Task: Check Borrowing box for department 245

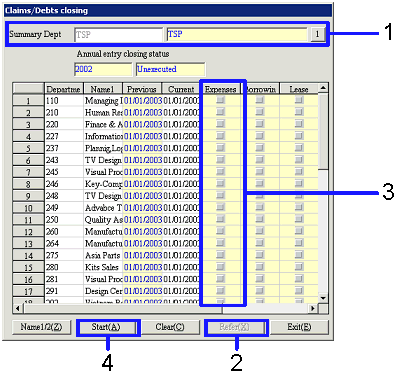Action: click(260, 172)
